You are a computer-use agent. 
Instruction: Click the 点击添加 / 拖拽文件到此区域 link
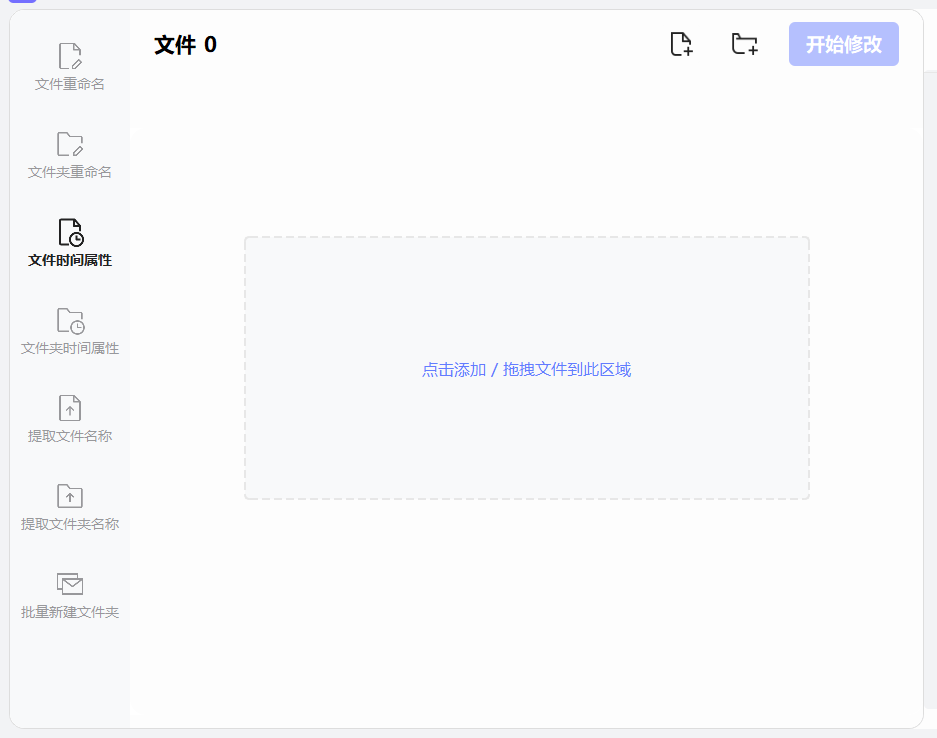(526, 369)
